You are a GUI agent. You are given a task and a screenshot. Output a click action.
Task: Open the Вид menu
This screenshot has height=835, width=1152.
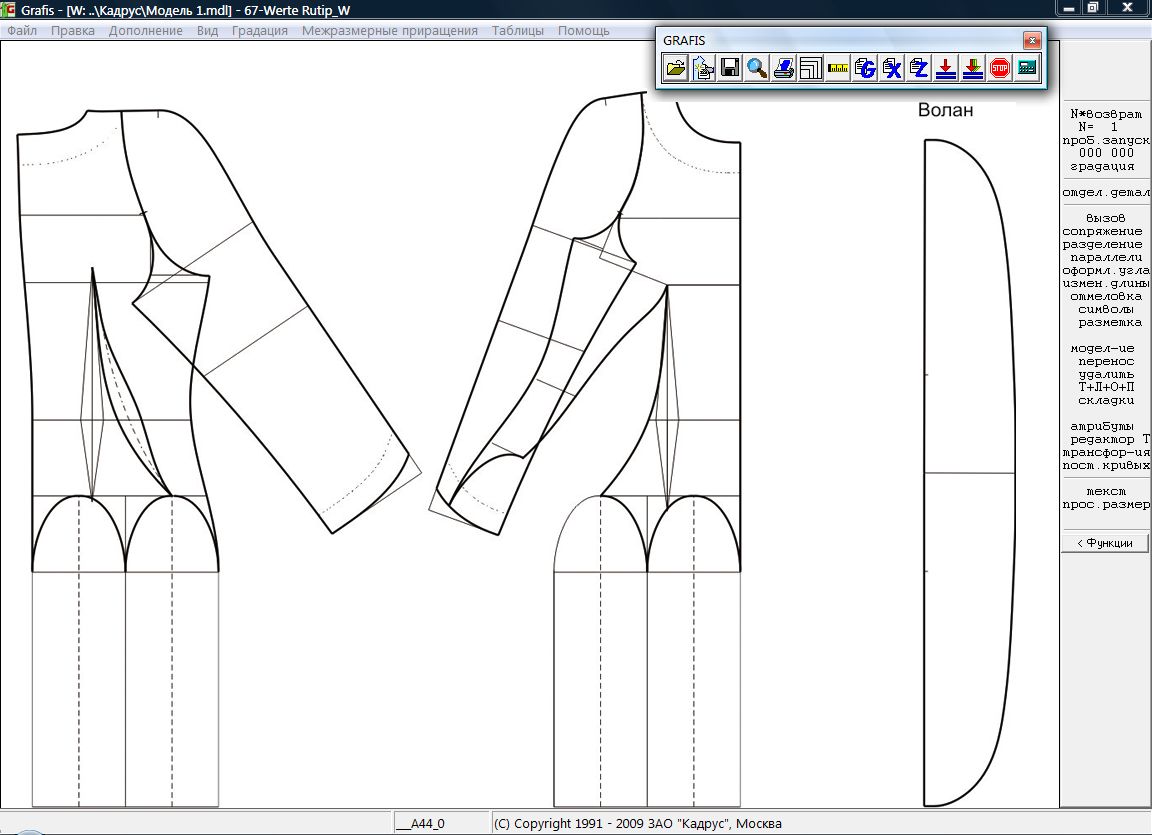click(x=207, y=31)
